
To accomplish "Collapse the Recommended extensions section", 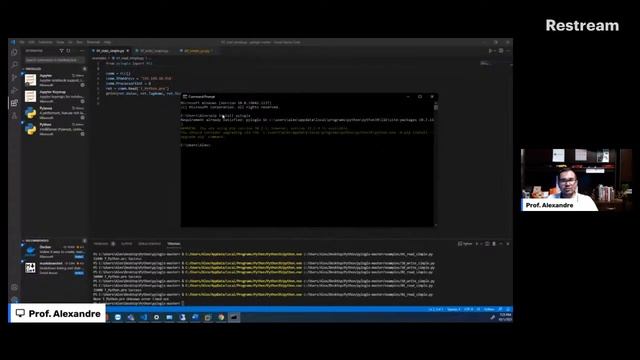I will point(36,241).
